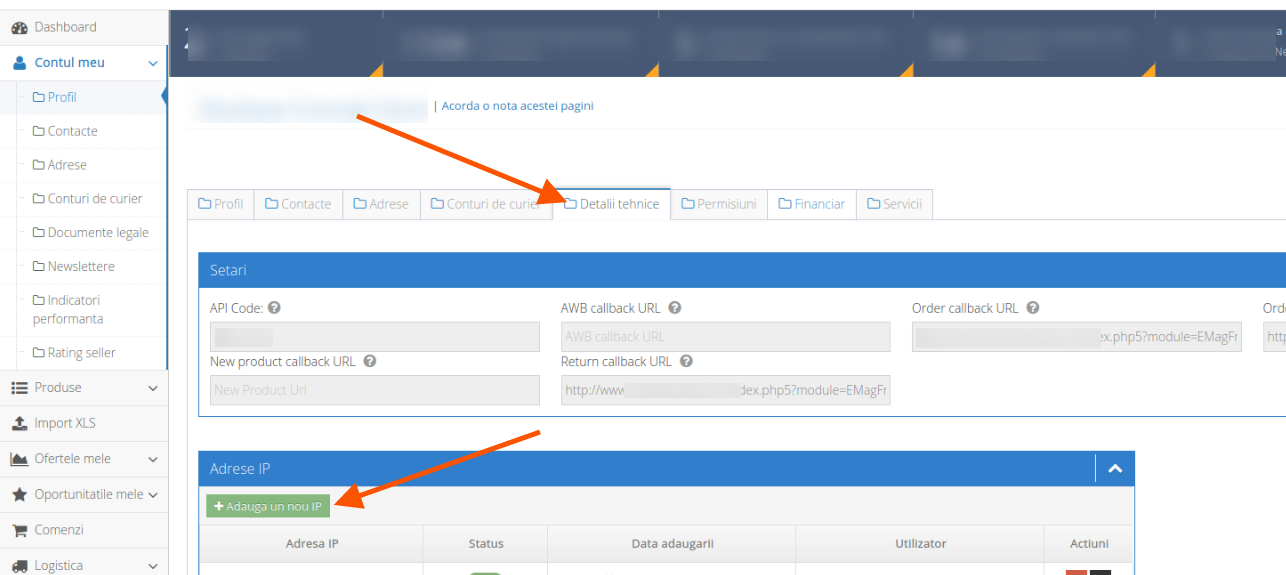Switch to the Adrese tab
The image size is (1286, 575).
click(381, 204)
